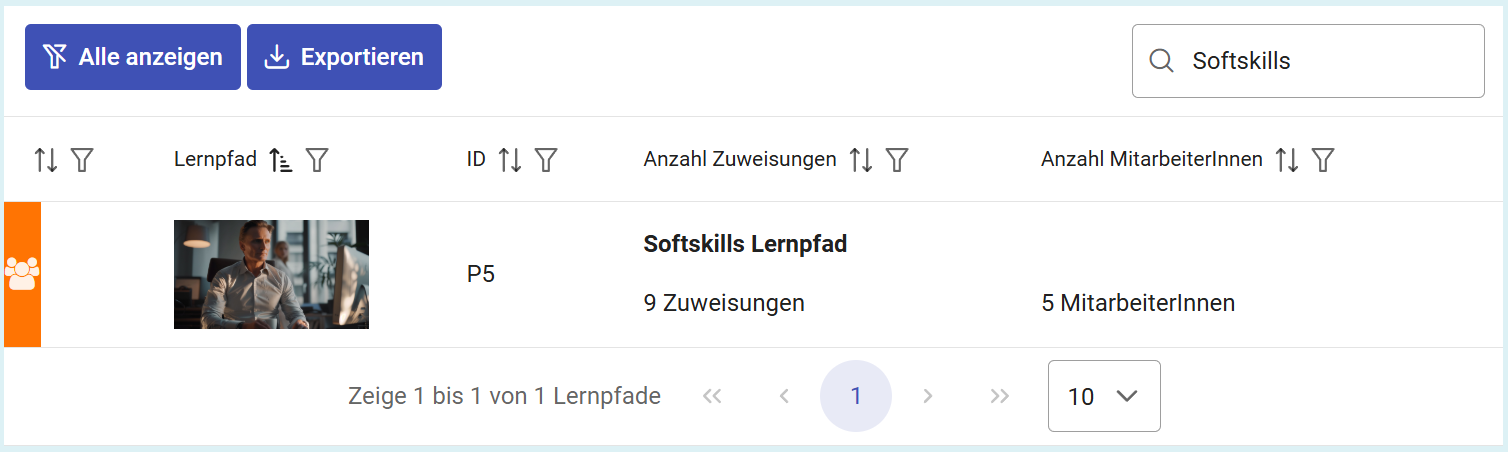The width and height of the screenshot is (1508, 452).
Task: Open the ID column filter
Action: pyautogui.click(x=546, y=159)
